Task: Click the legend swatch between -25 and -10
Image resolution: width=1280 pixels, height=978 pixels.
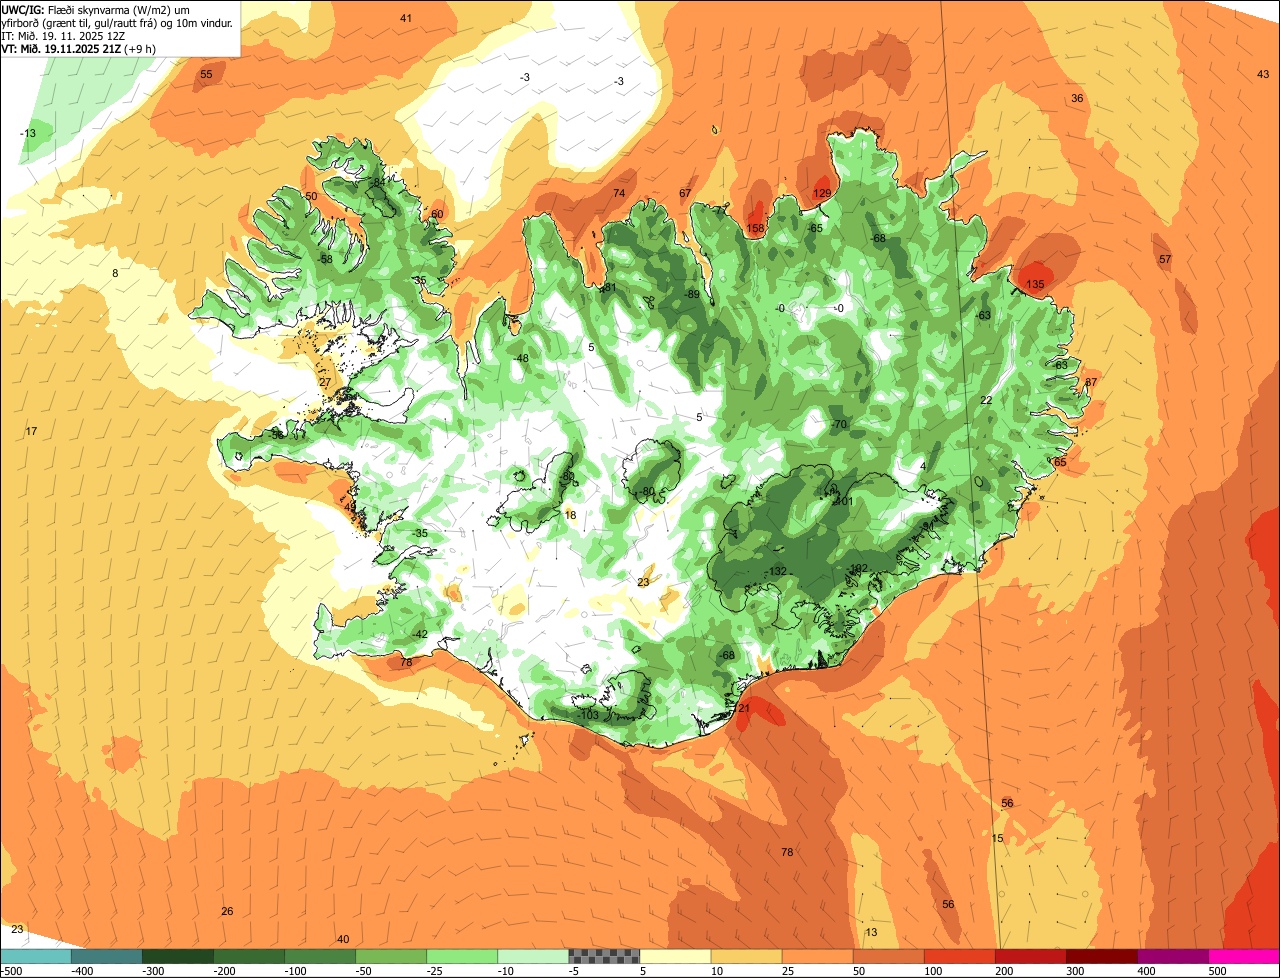Action: point(462,956)
